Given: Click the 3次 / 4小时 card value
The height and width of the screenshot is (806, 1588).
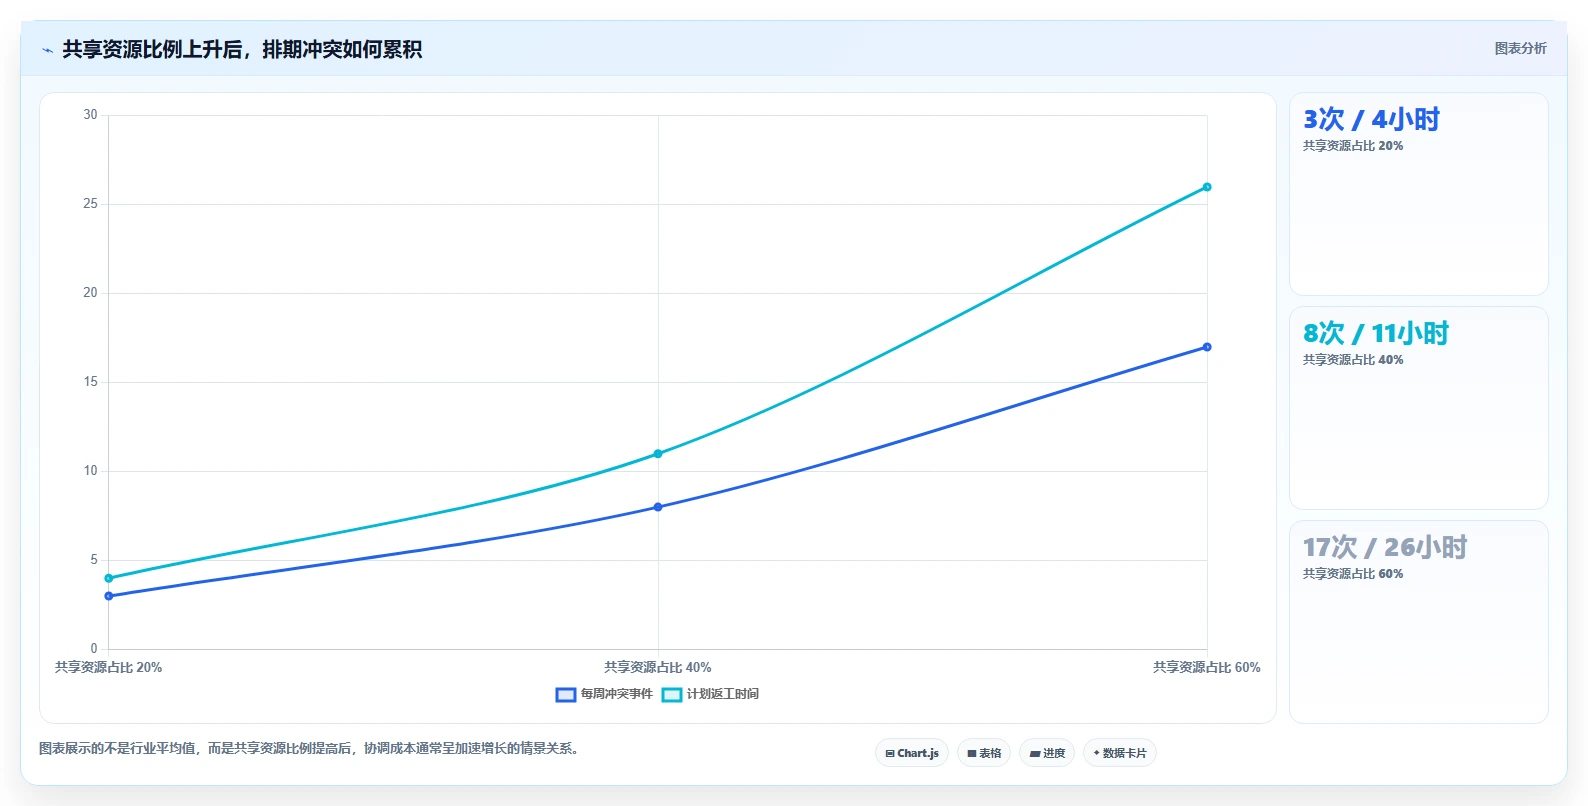Looking at the screenshot, I should (1371, 120).
